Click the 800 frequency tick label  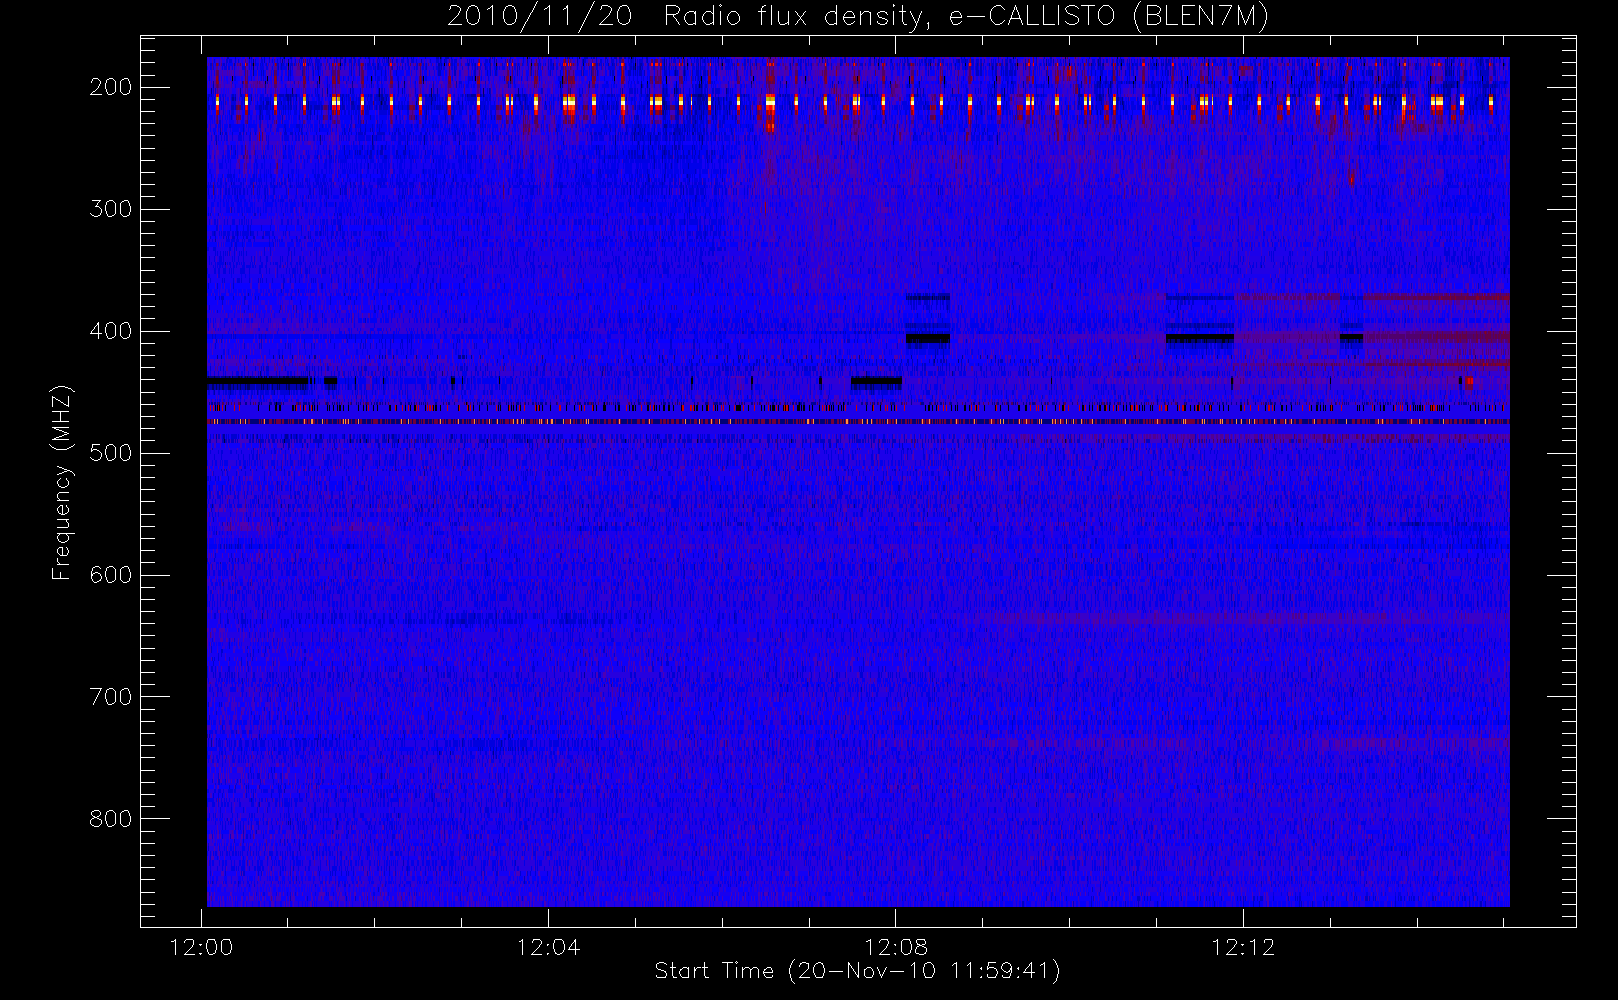(110, 819)
